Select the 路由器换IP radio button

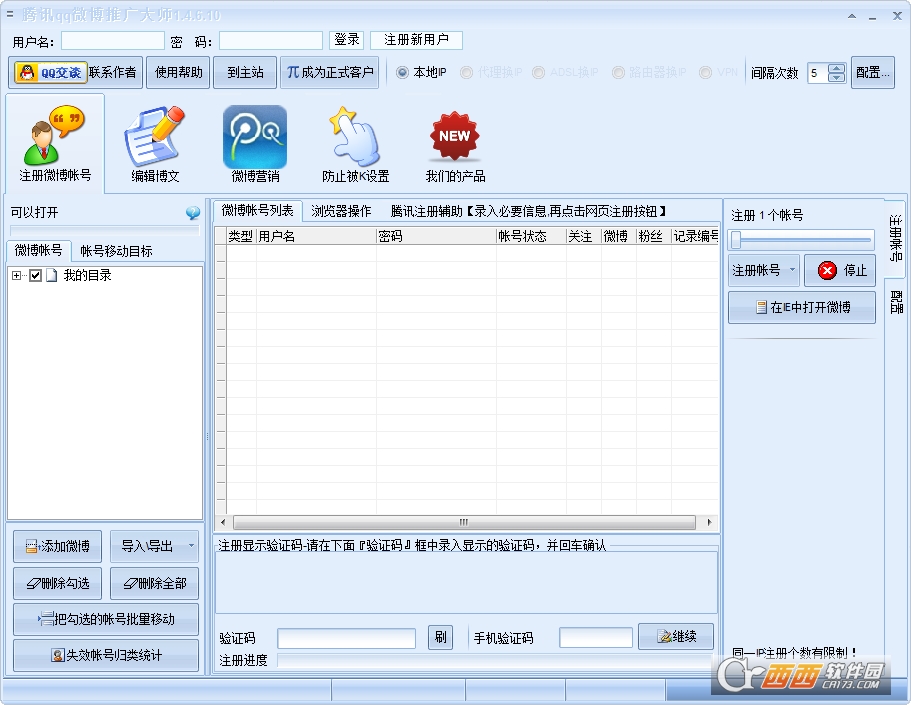pyautogui.click(x=618, y=73)
